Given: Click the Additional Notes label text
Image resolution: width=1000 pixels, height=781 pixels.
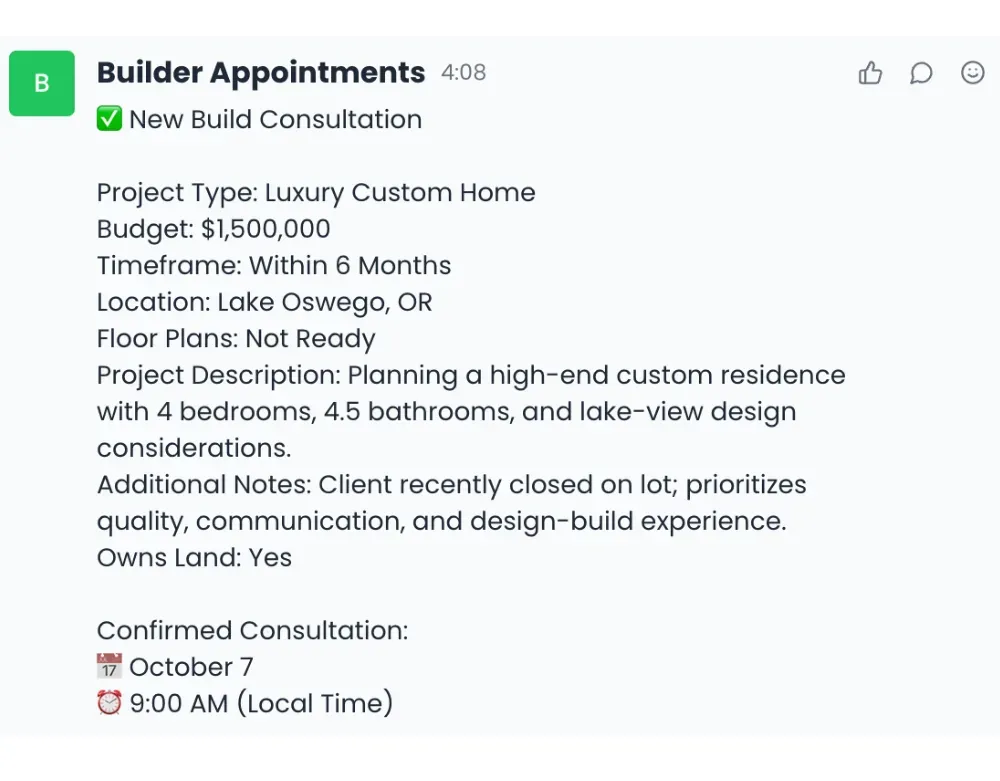Looking at the screenshot, I should point(204,485).
